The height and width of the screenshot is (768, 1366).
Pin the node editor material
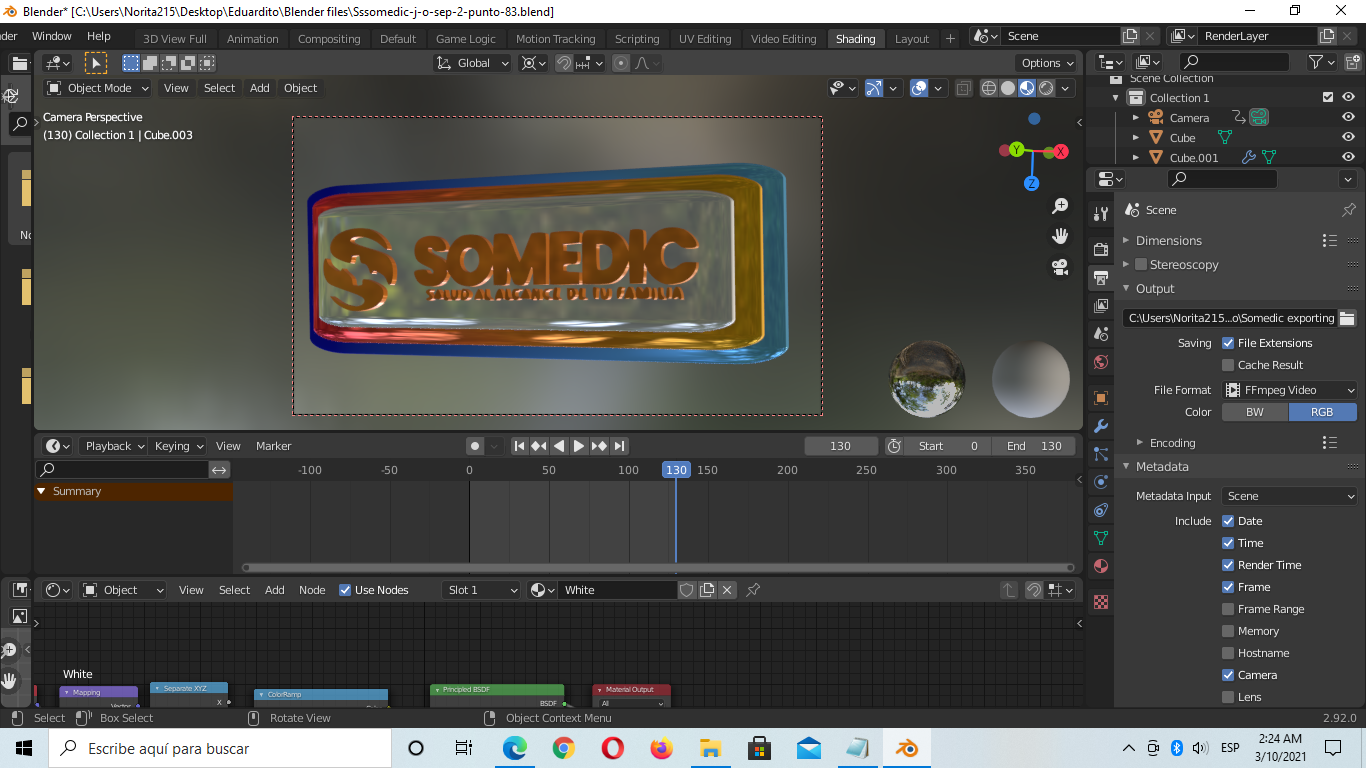coord(753,590)
